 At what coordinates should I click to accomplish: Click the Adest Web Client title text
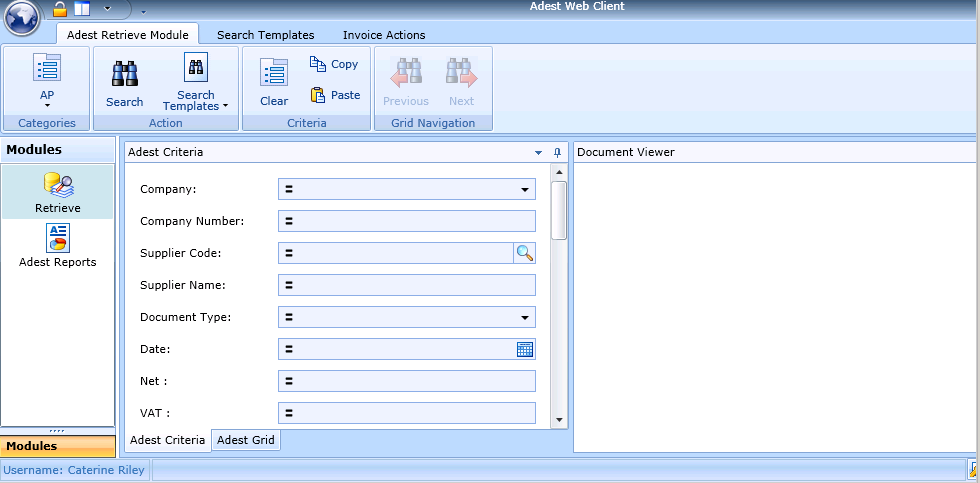pos(577,6)
